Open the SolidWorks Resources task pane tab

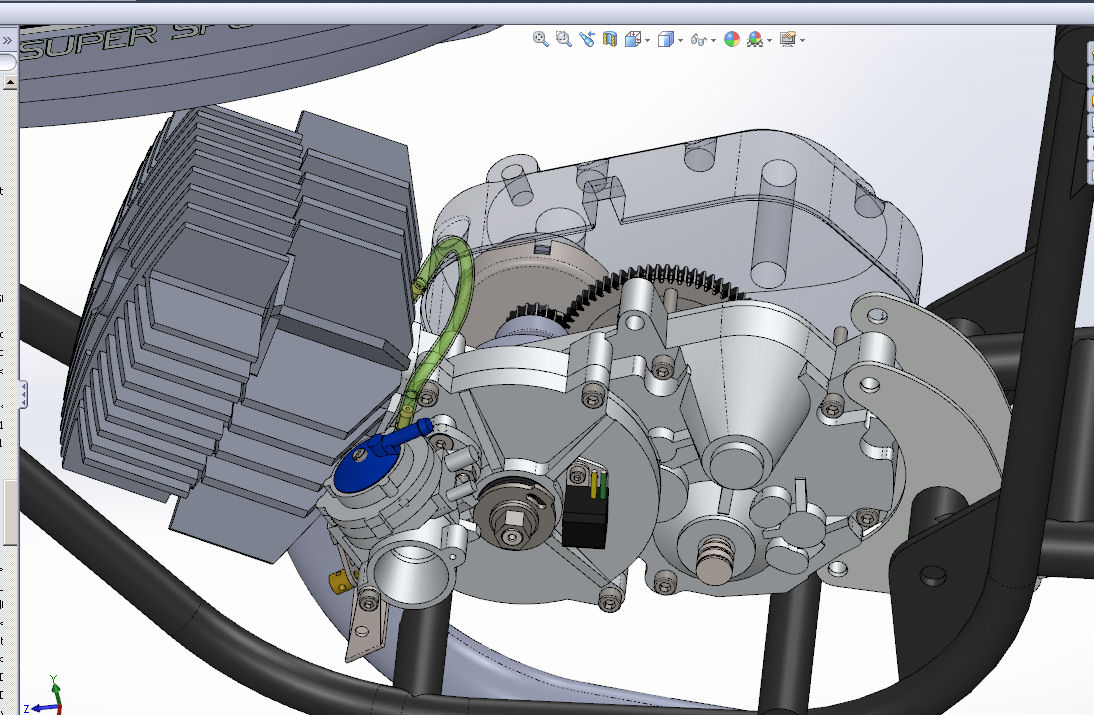click(1090, 54)
